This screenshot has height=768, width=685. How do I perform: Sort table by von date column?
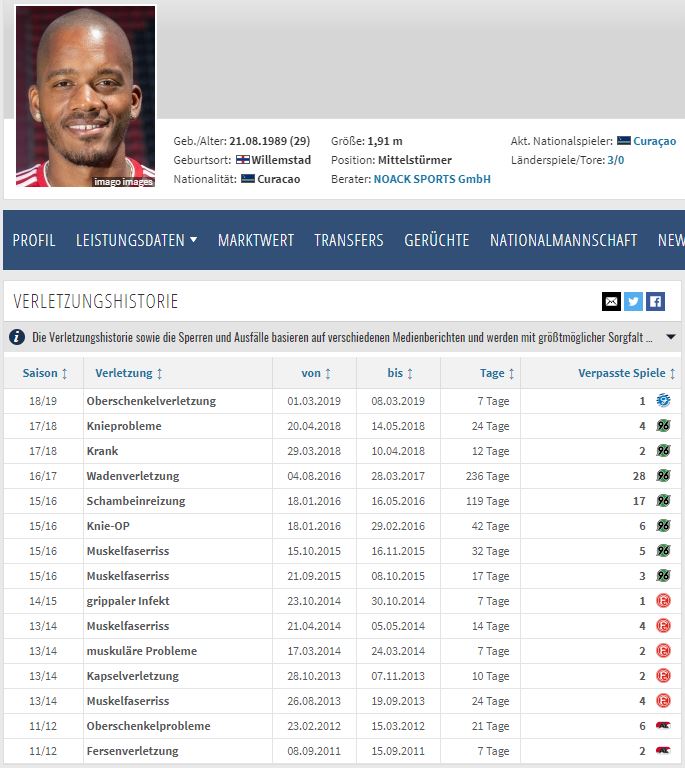click(316, 373)
